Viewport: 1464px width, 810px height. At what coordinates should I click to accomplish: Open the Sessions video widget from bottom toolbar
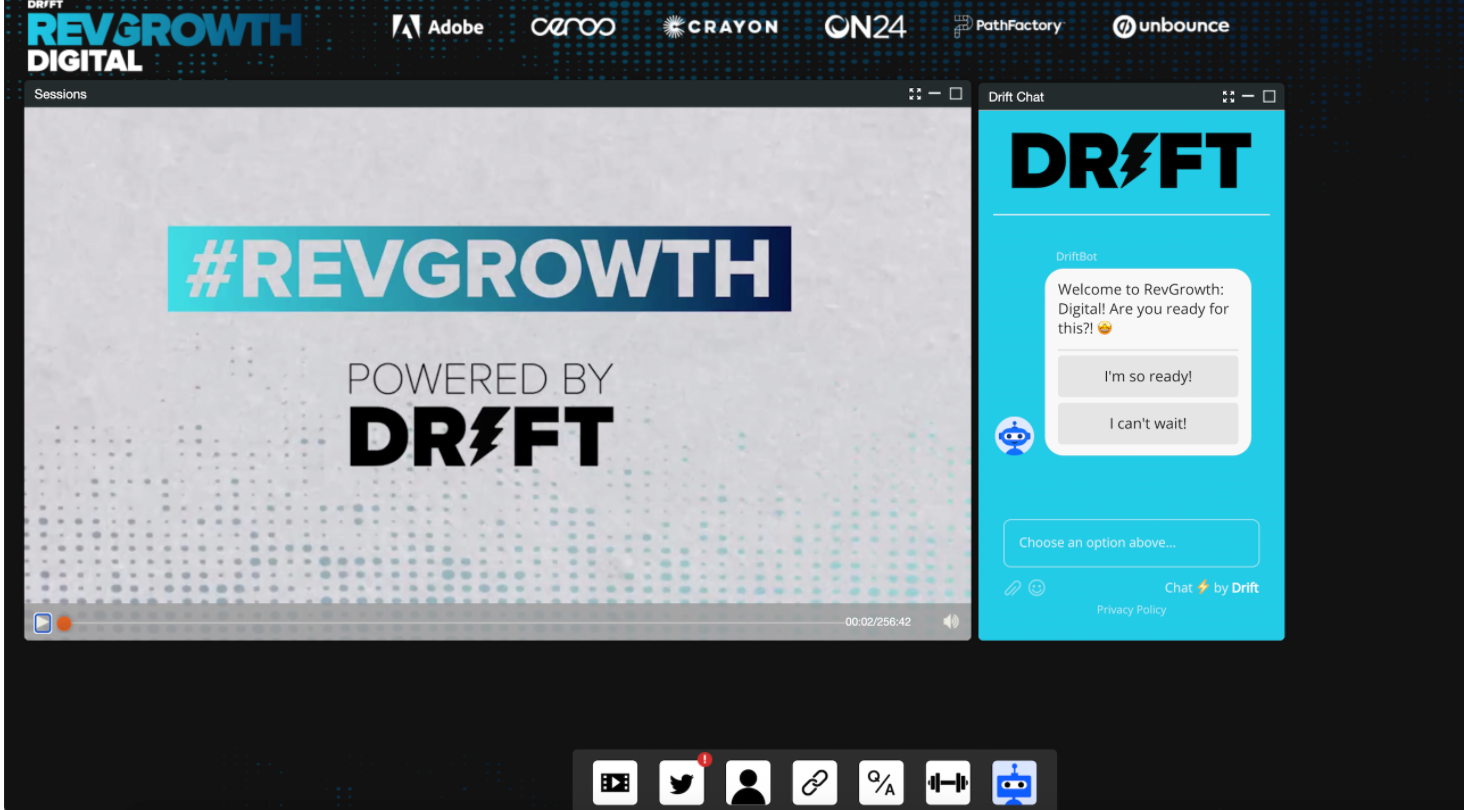click(615, 782)
